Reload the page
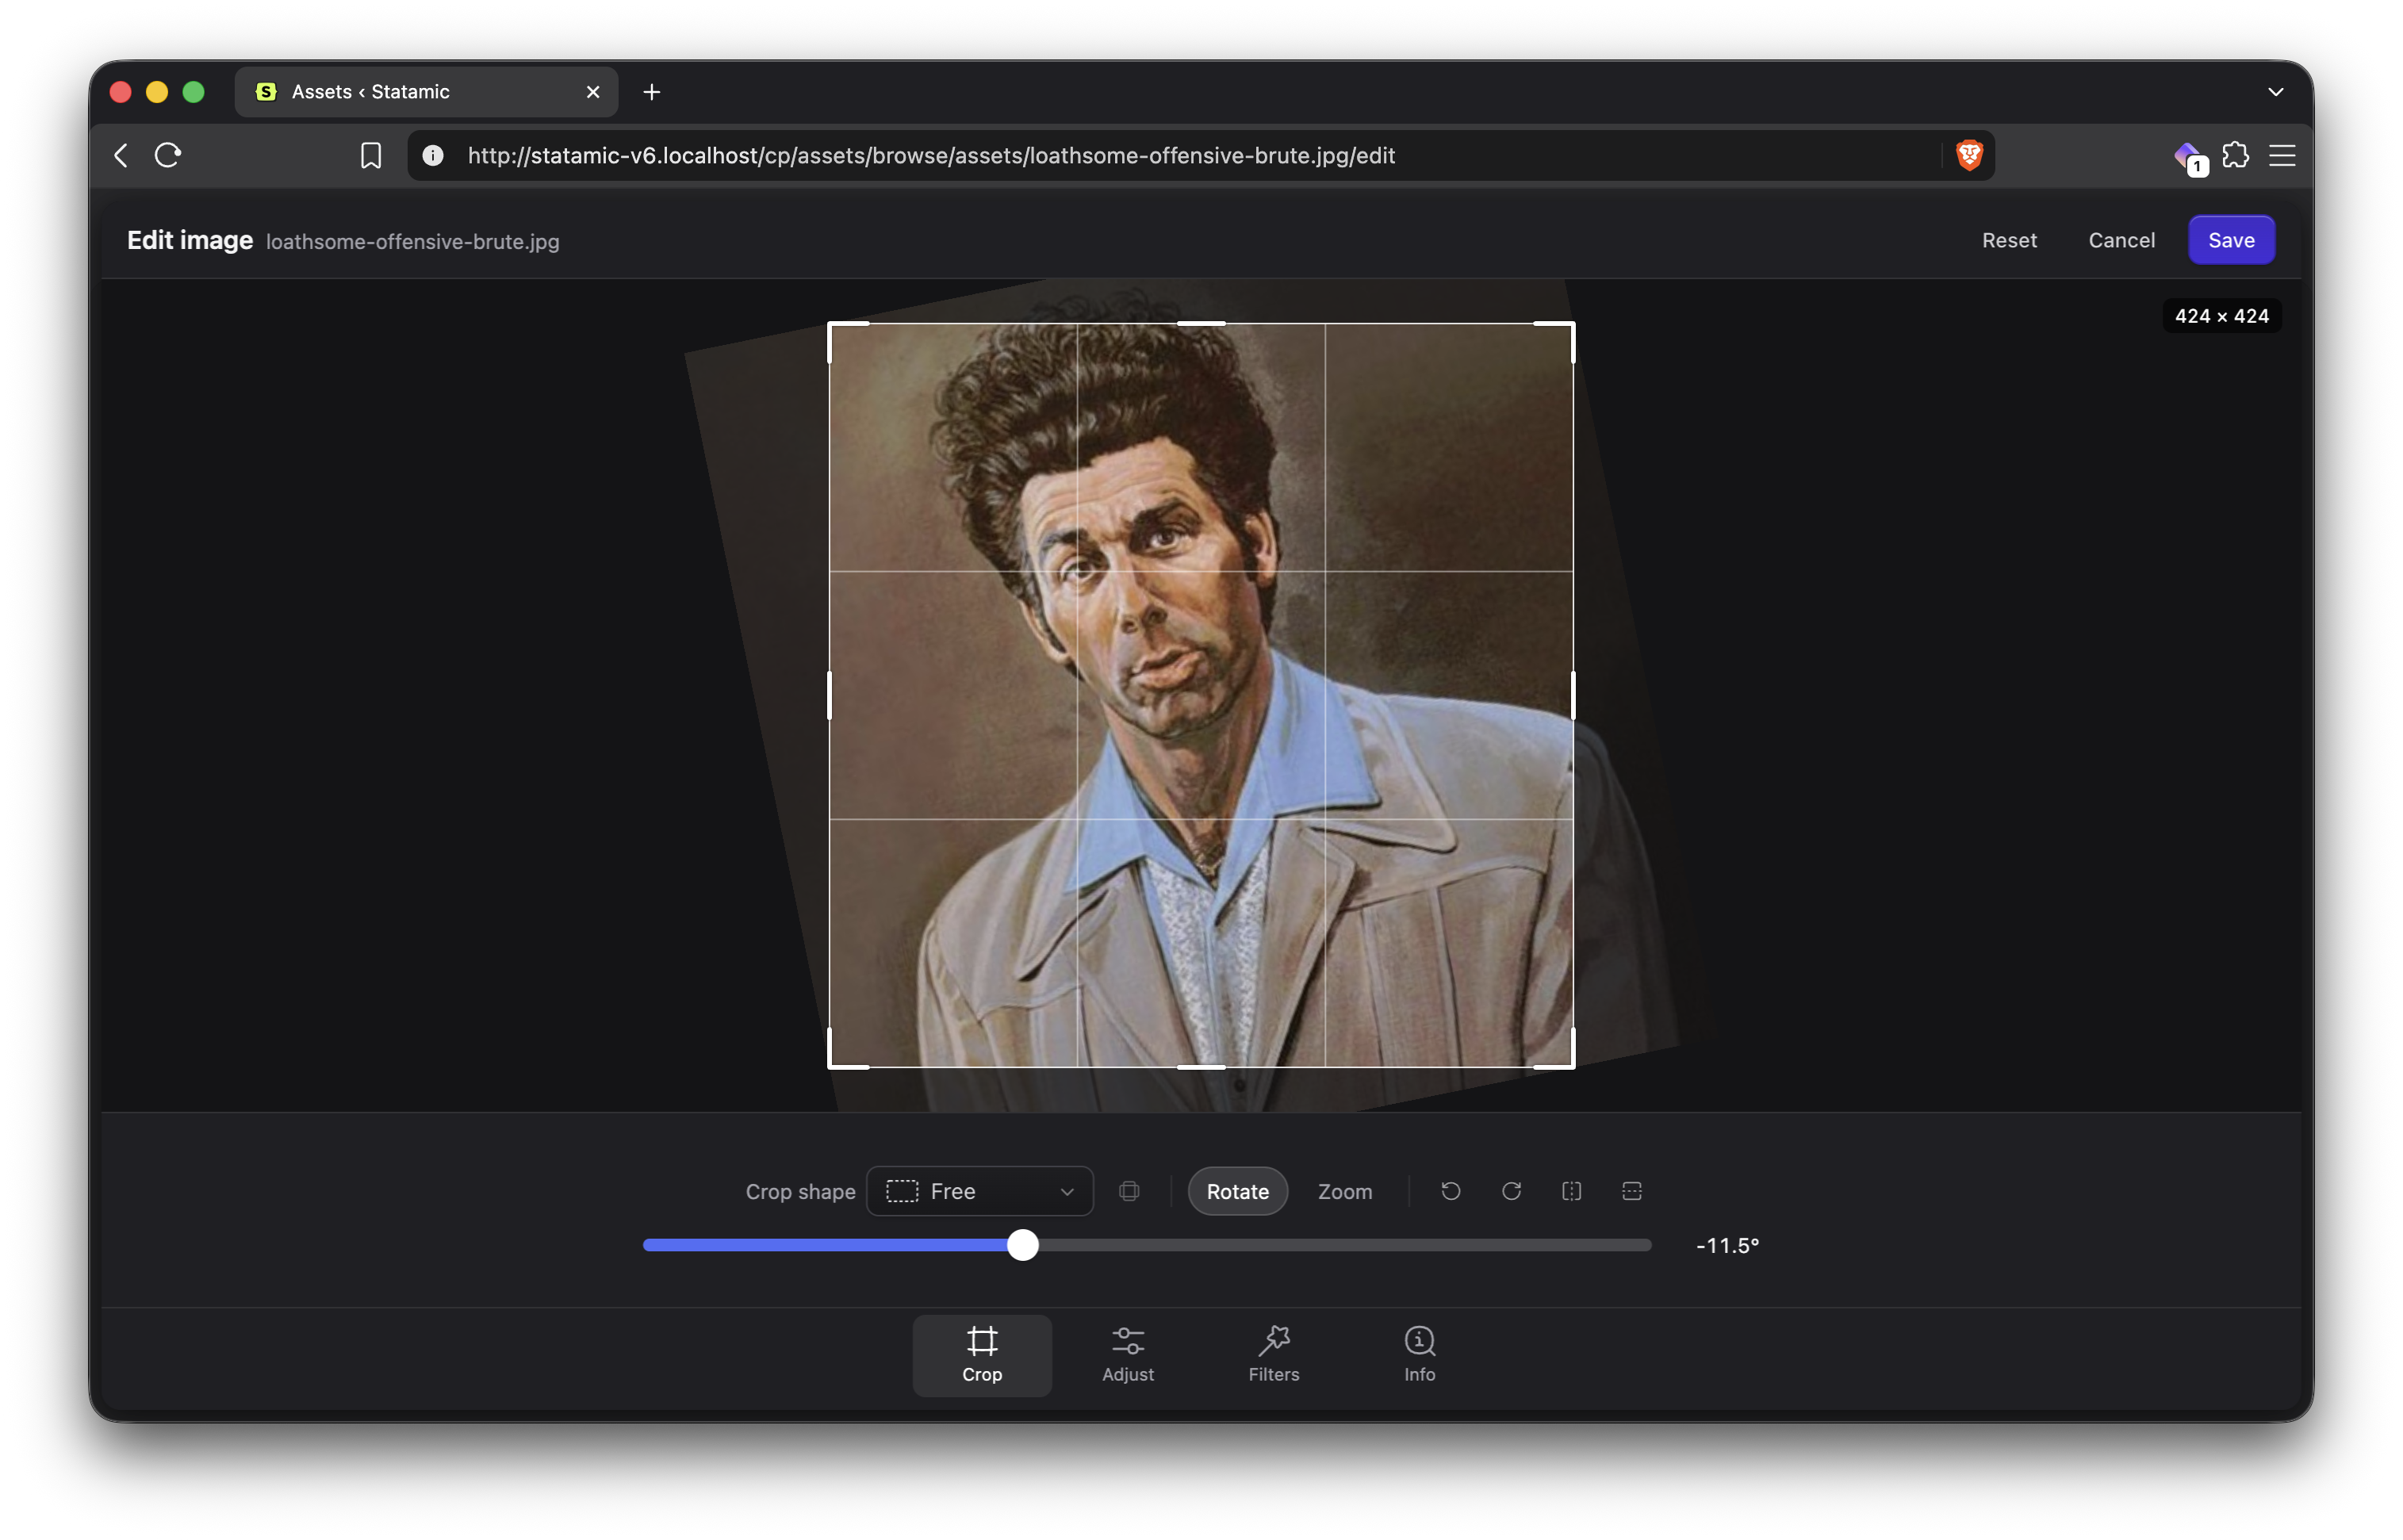Screen dimensions: 2403x1540 (168, 155)
